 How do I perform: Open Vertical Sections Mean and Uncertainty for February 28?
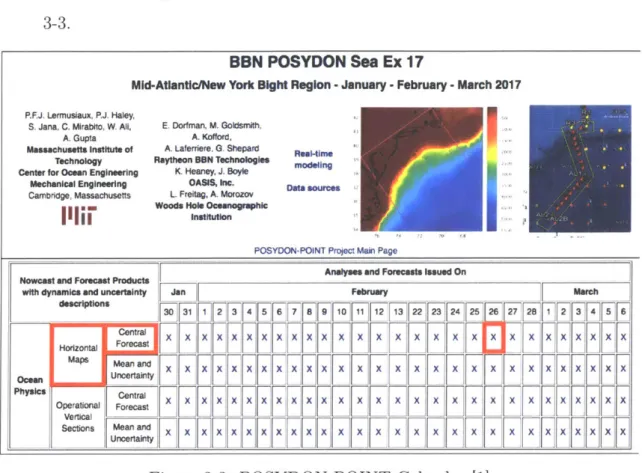531,432
